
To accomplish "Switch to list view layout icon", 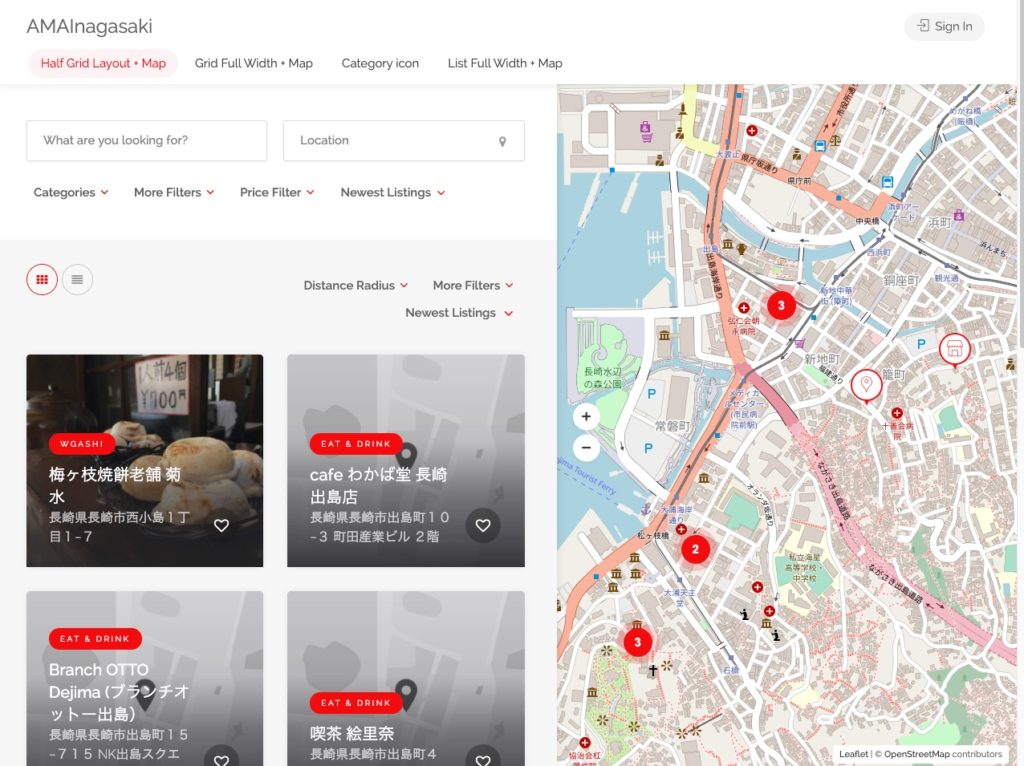I will (77, 279).
